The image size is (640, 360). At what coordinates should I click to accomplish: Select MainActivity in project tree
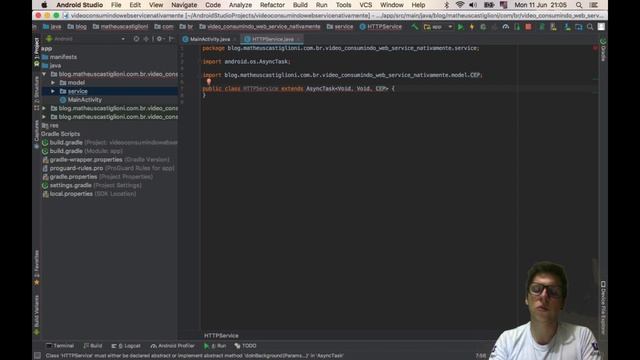84,100
